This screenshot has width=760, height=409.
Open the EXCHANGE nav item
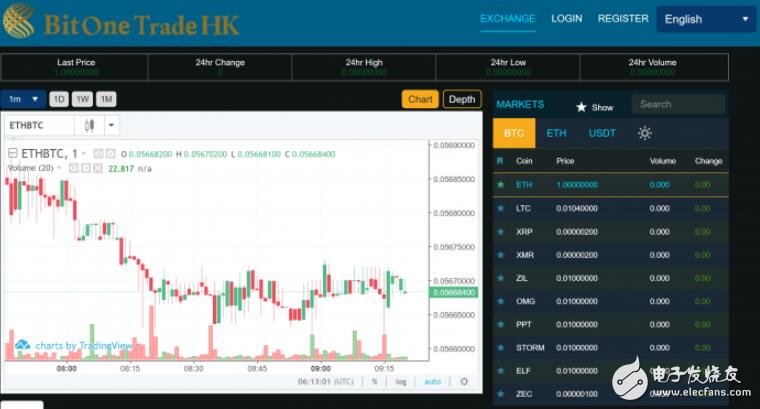click(x=507, y=19)
